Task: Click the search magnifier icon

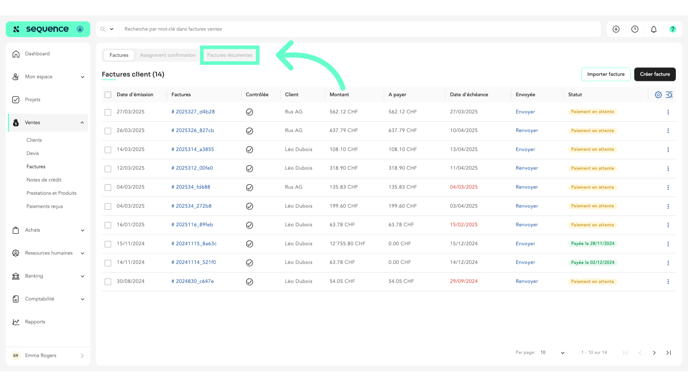Action: (x=103, y=29)
